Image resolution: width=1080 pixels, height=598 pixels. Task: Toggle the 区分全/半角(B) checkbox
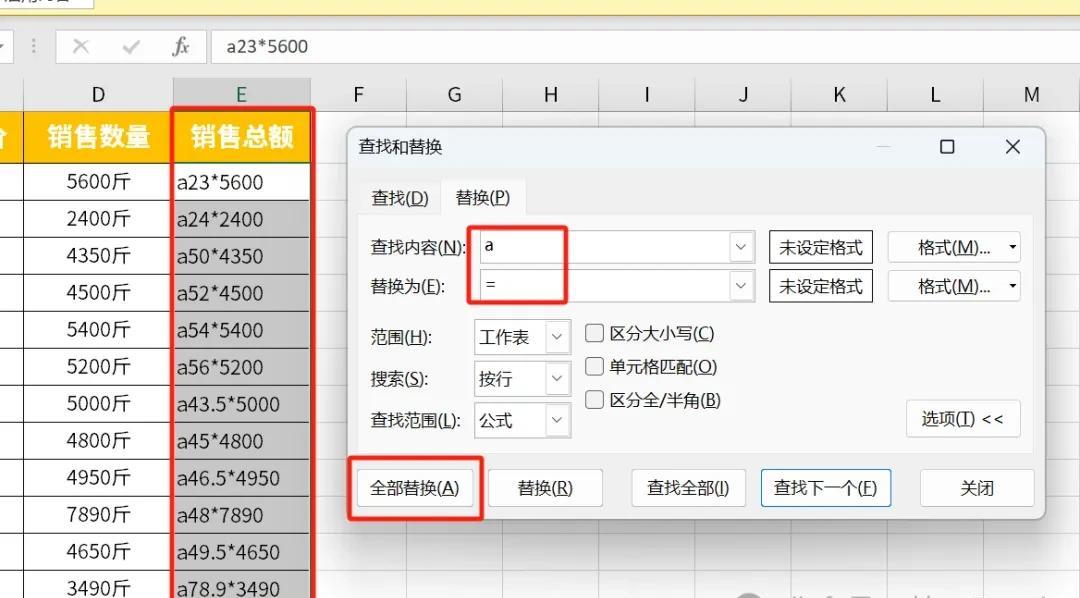coord(594,400)
